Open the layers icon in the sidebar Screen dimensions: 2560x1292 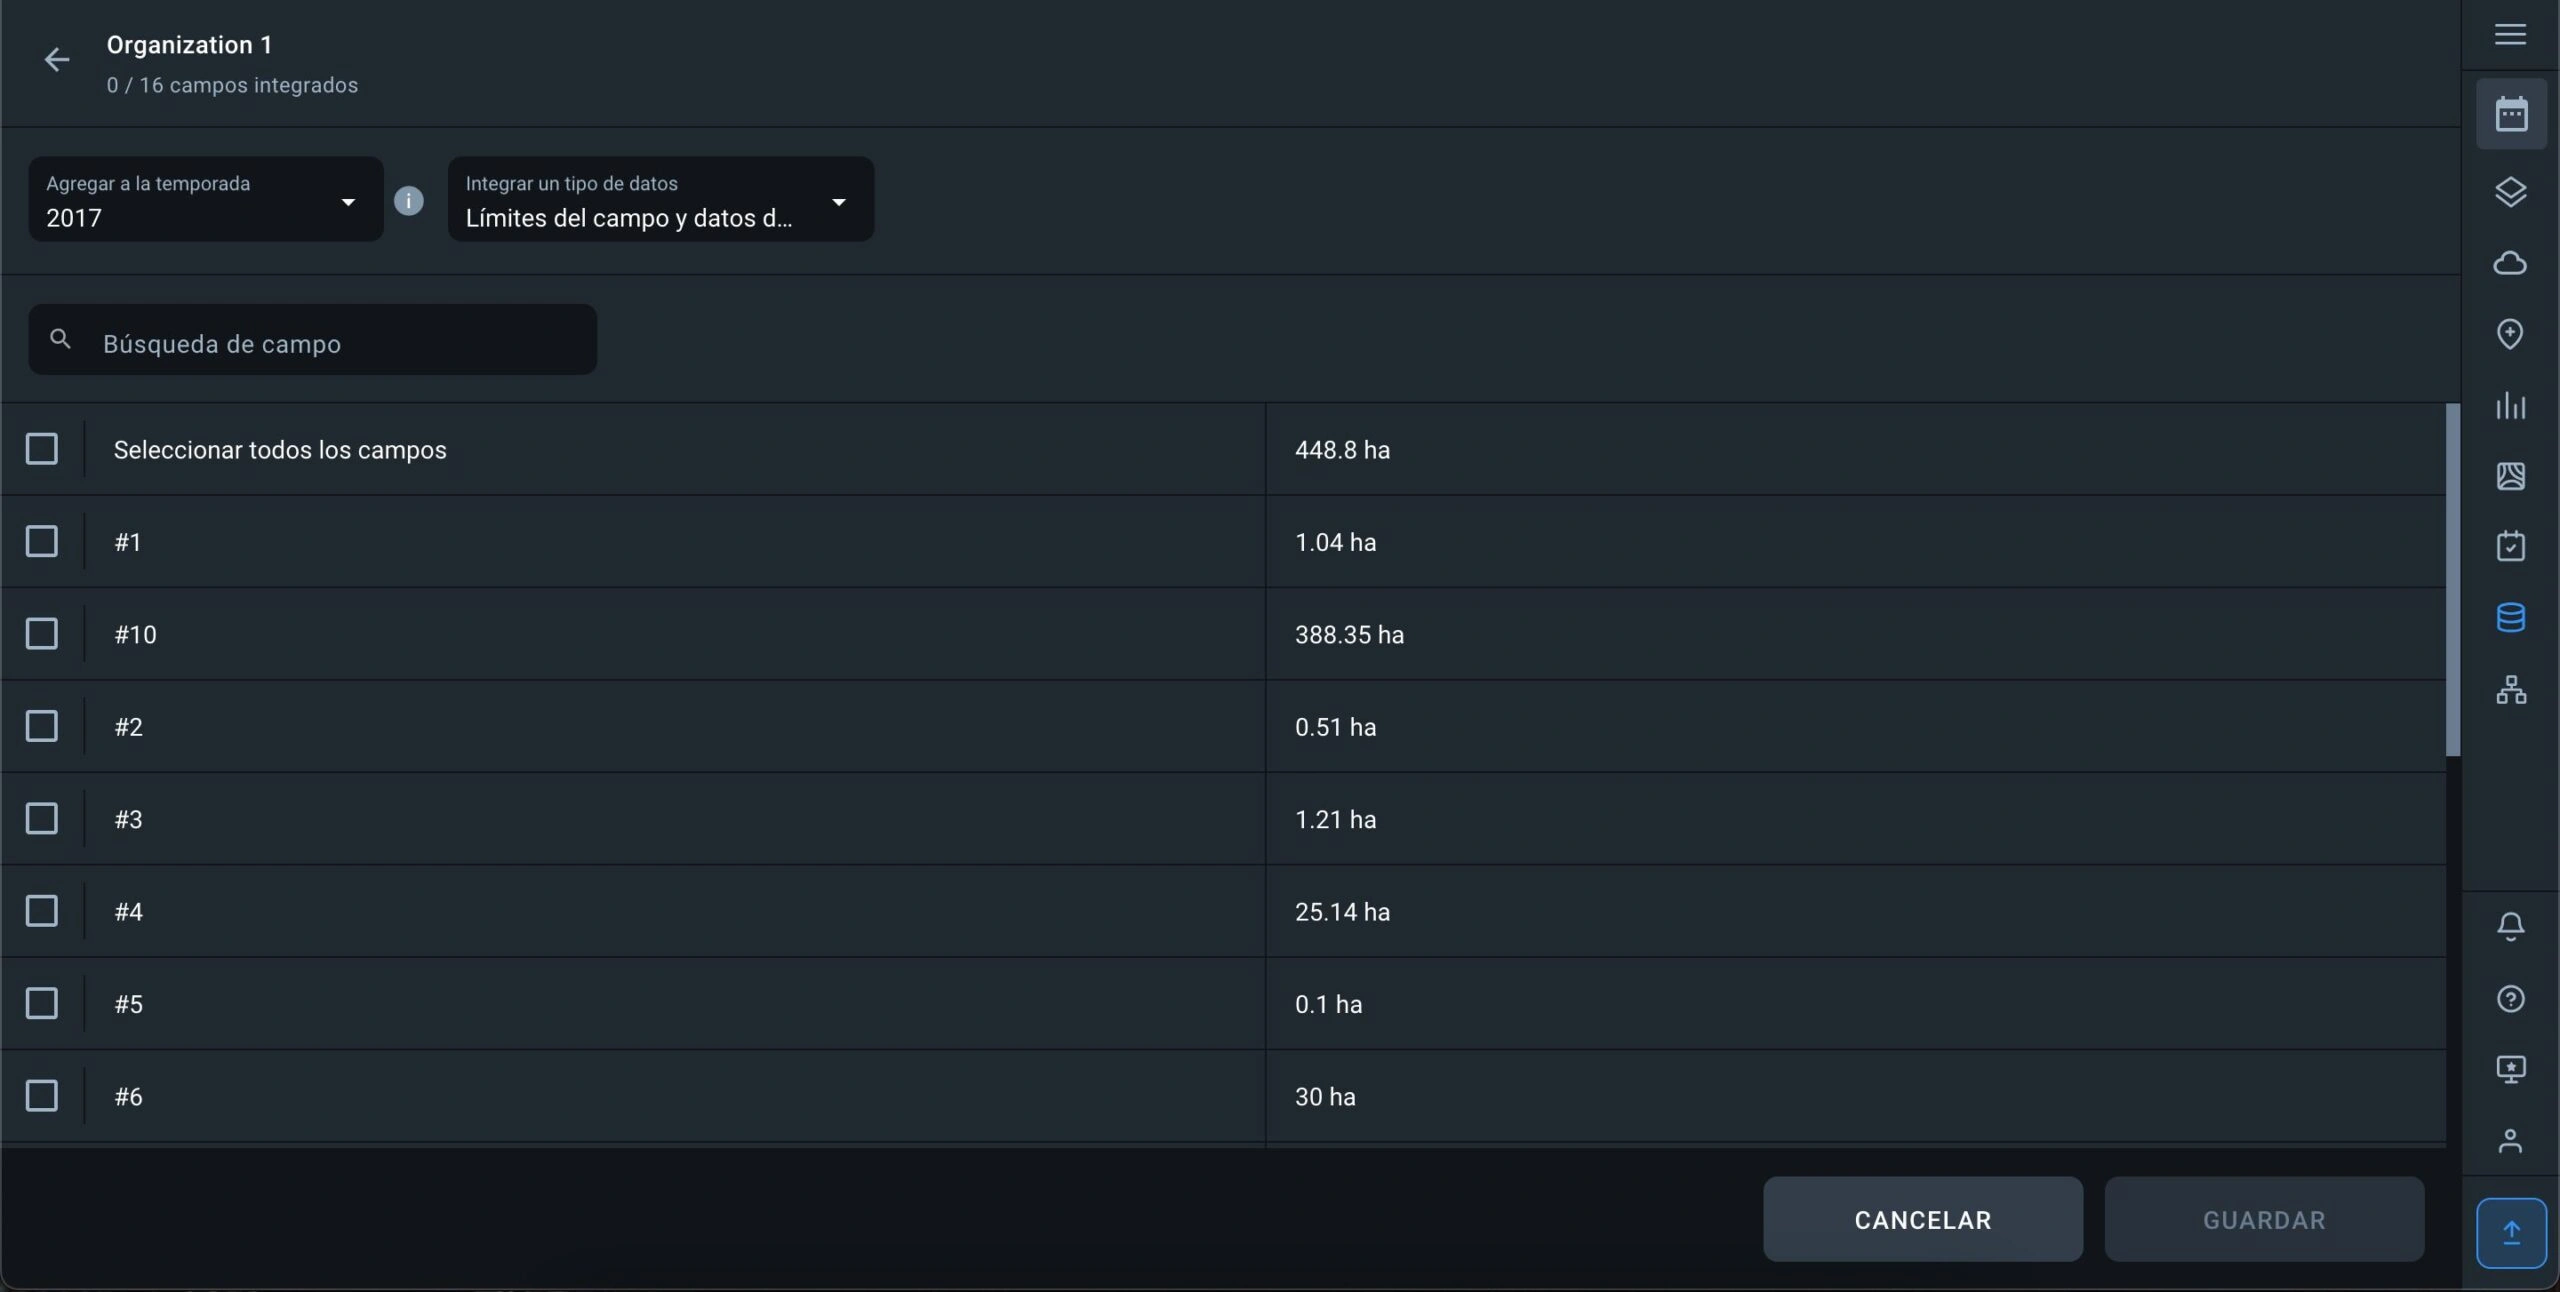pos(2510,192)
